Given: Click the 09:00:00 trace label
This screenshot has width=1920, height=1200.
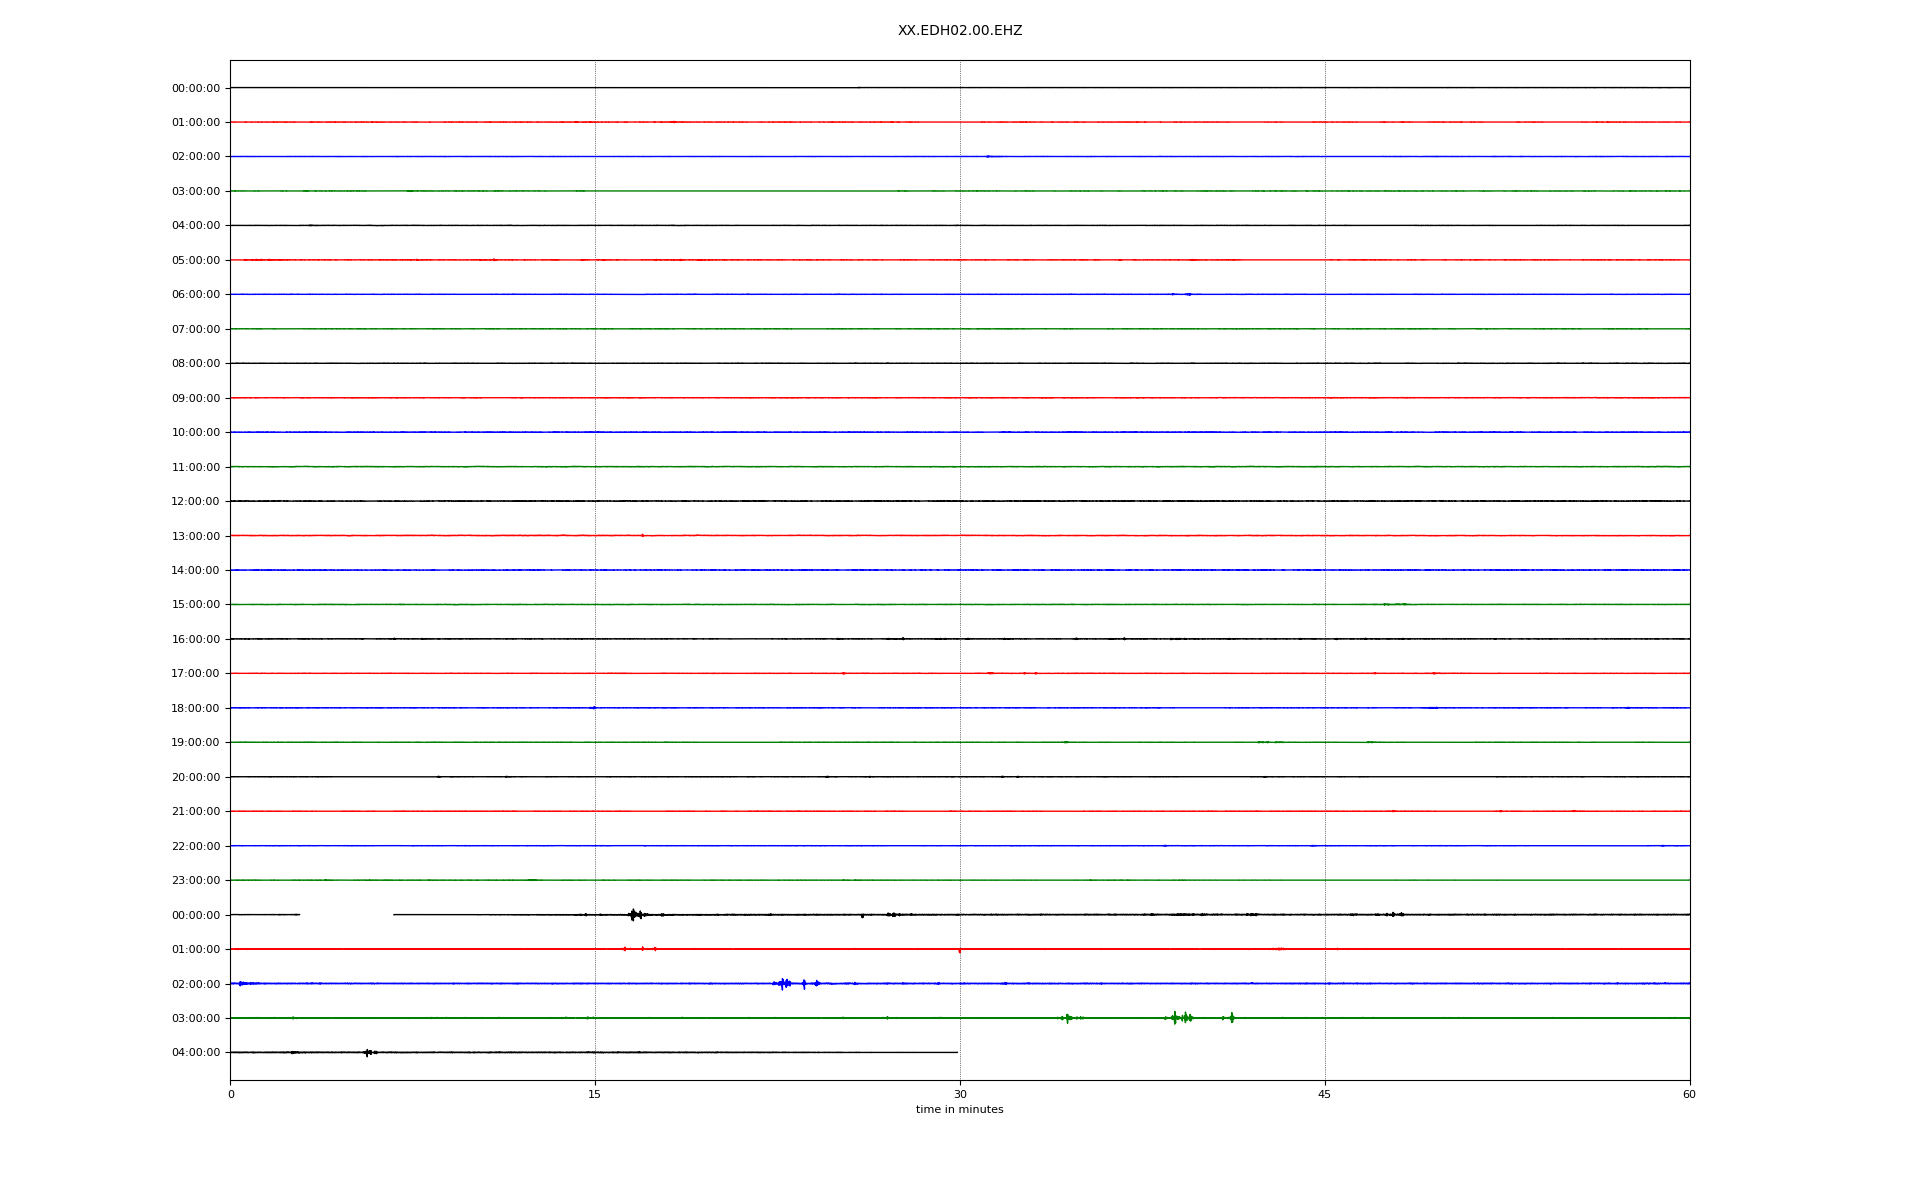Looking at the screenshot, I should click(196, 399).
